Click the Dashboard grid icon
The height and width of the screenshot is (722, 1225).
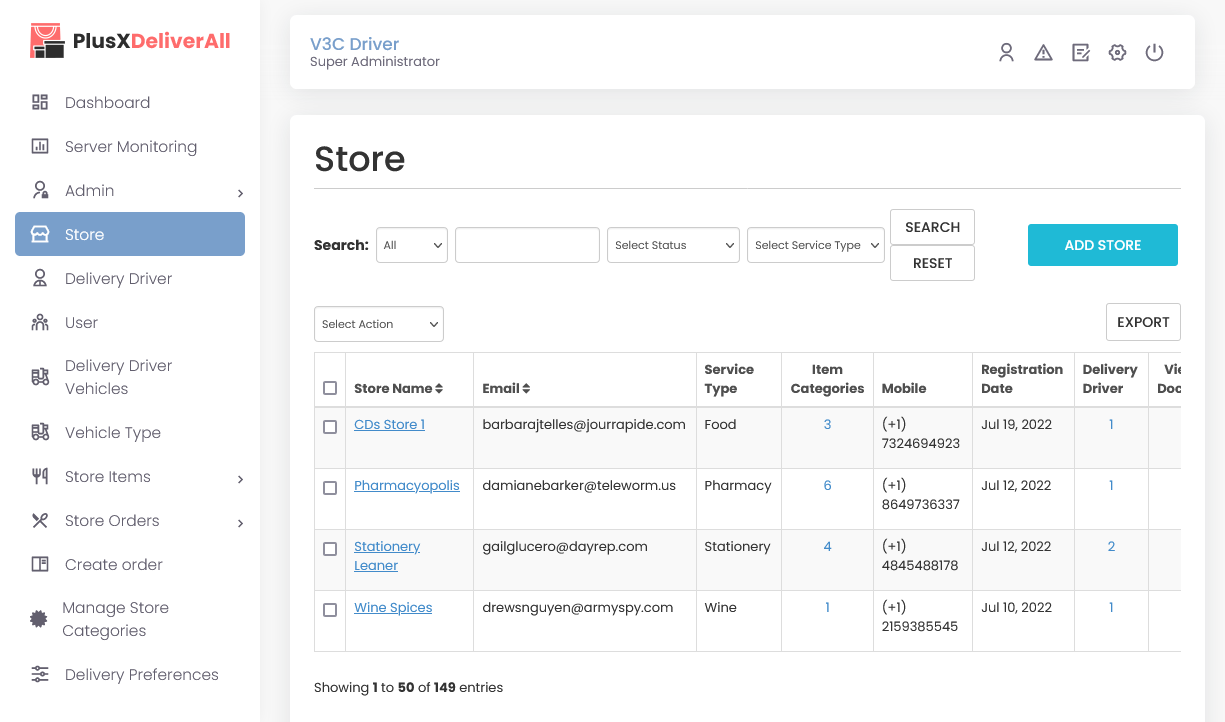(x=40, y=102)
